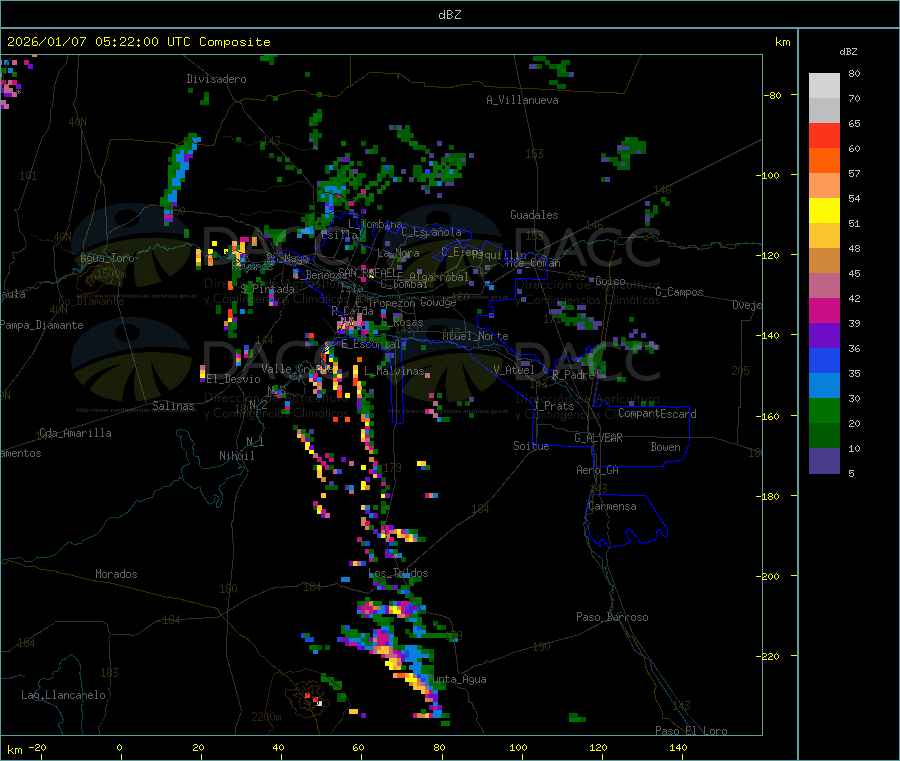
Task: Click the Nihuil place label
Action: click(x=237, y=456)
